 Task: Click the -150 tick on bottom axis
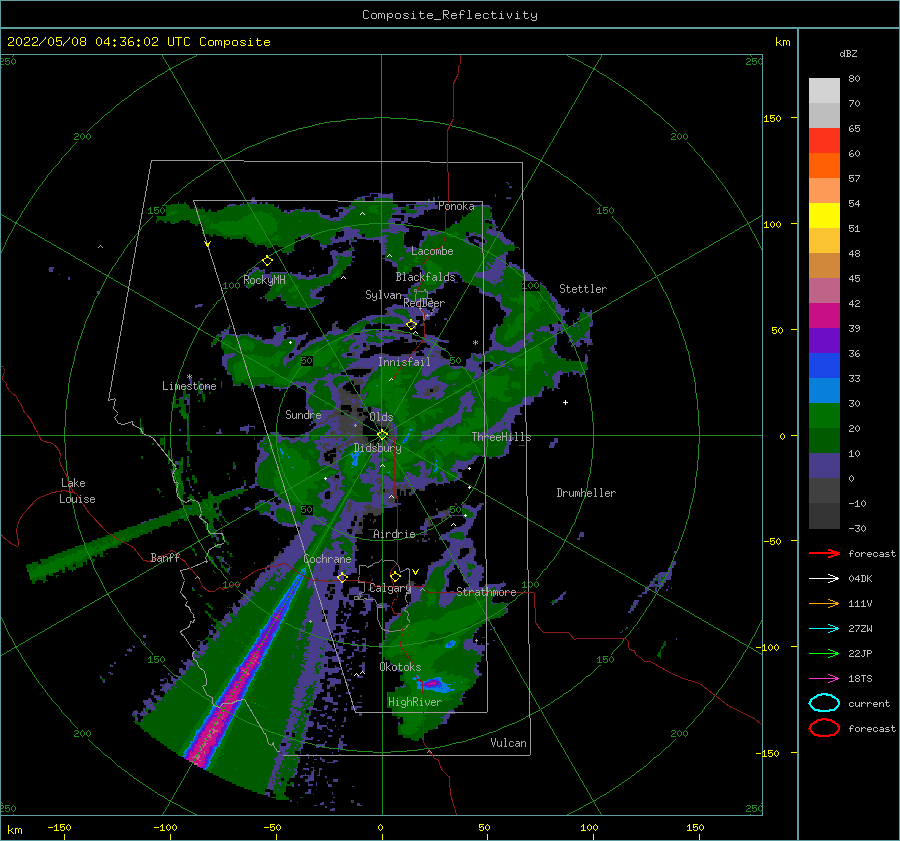pos(59,827)
